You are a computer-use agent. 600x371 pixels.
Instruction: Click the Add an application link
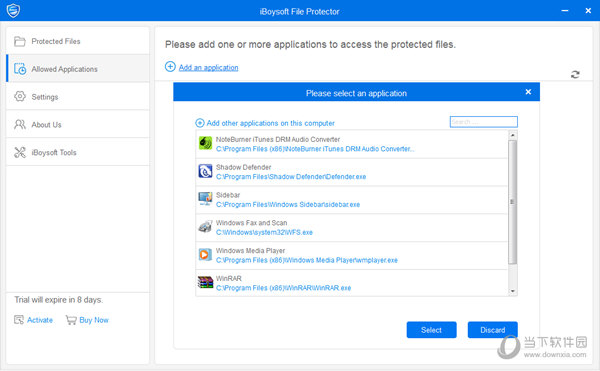(x=209, y=68)
